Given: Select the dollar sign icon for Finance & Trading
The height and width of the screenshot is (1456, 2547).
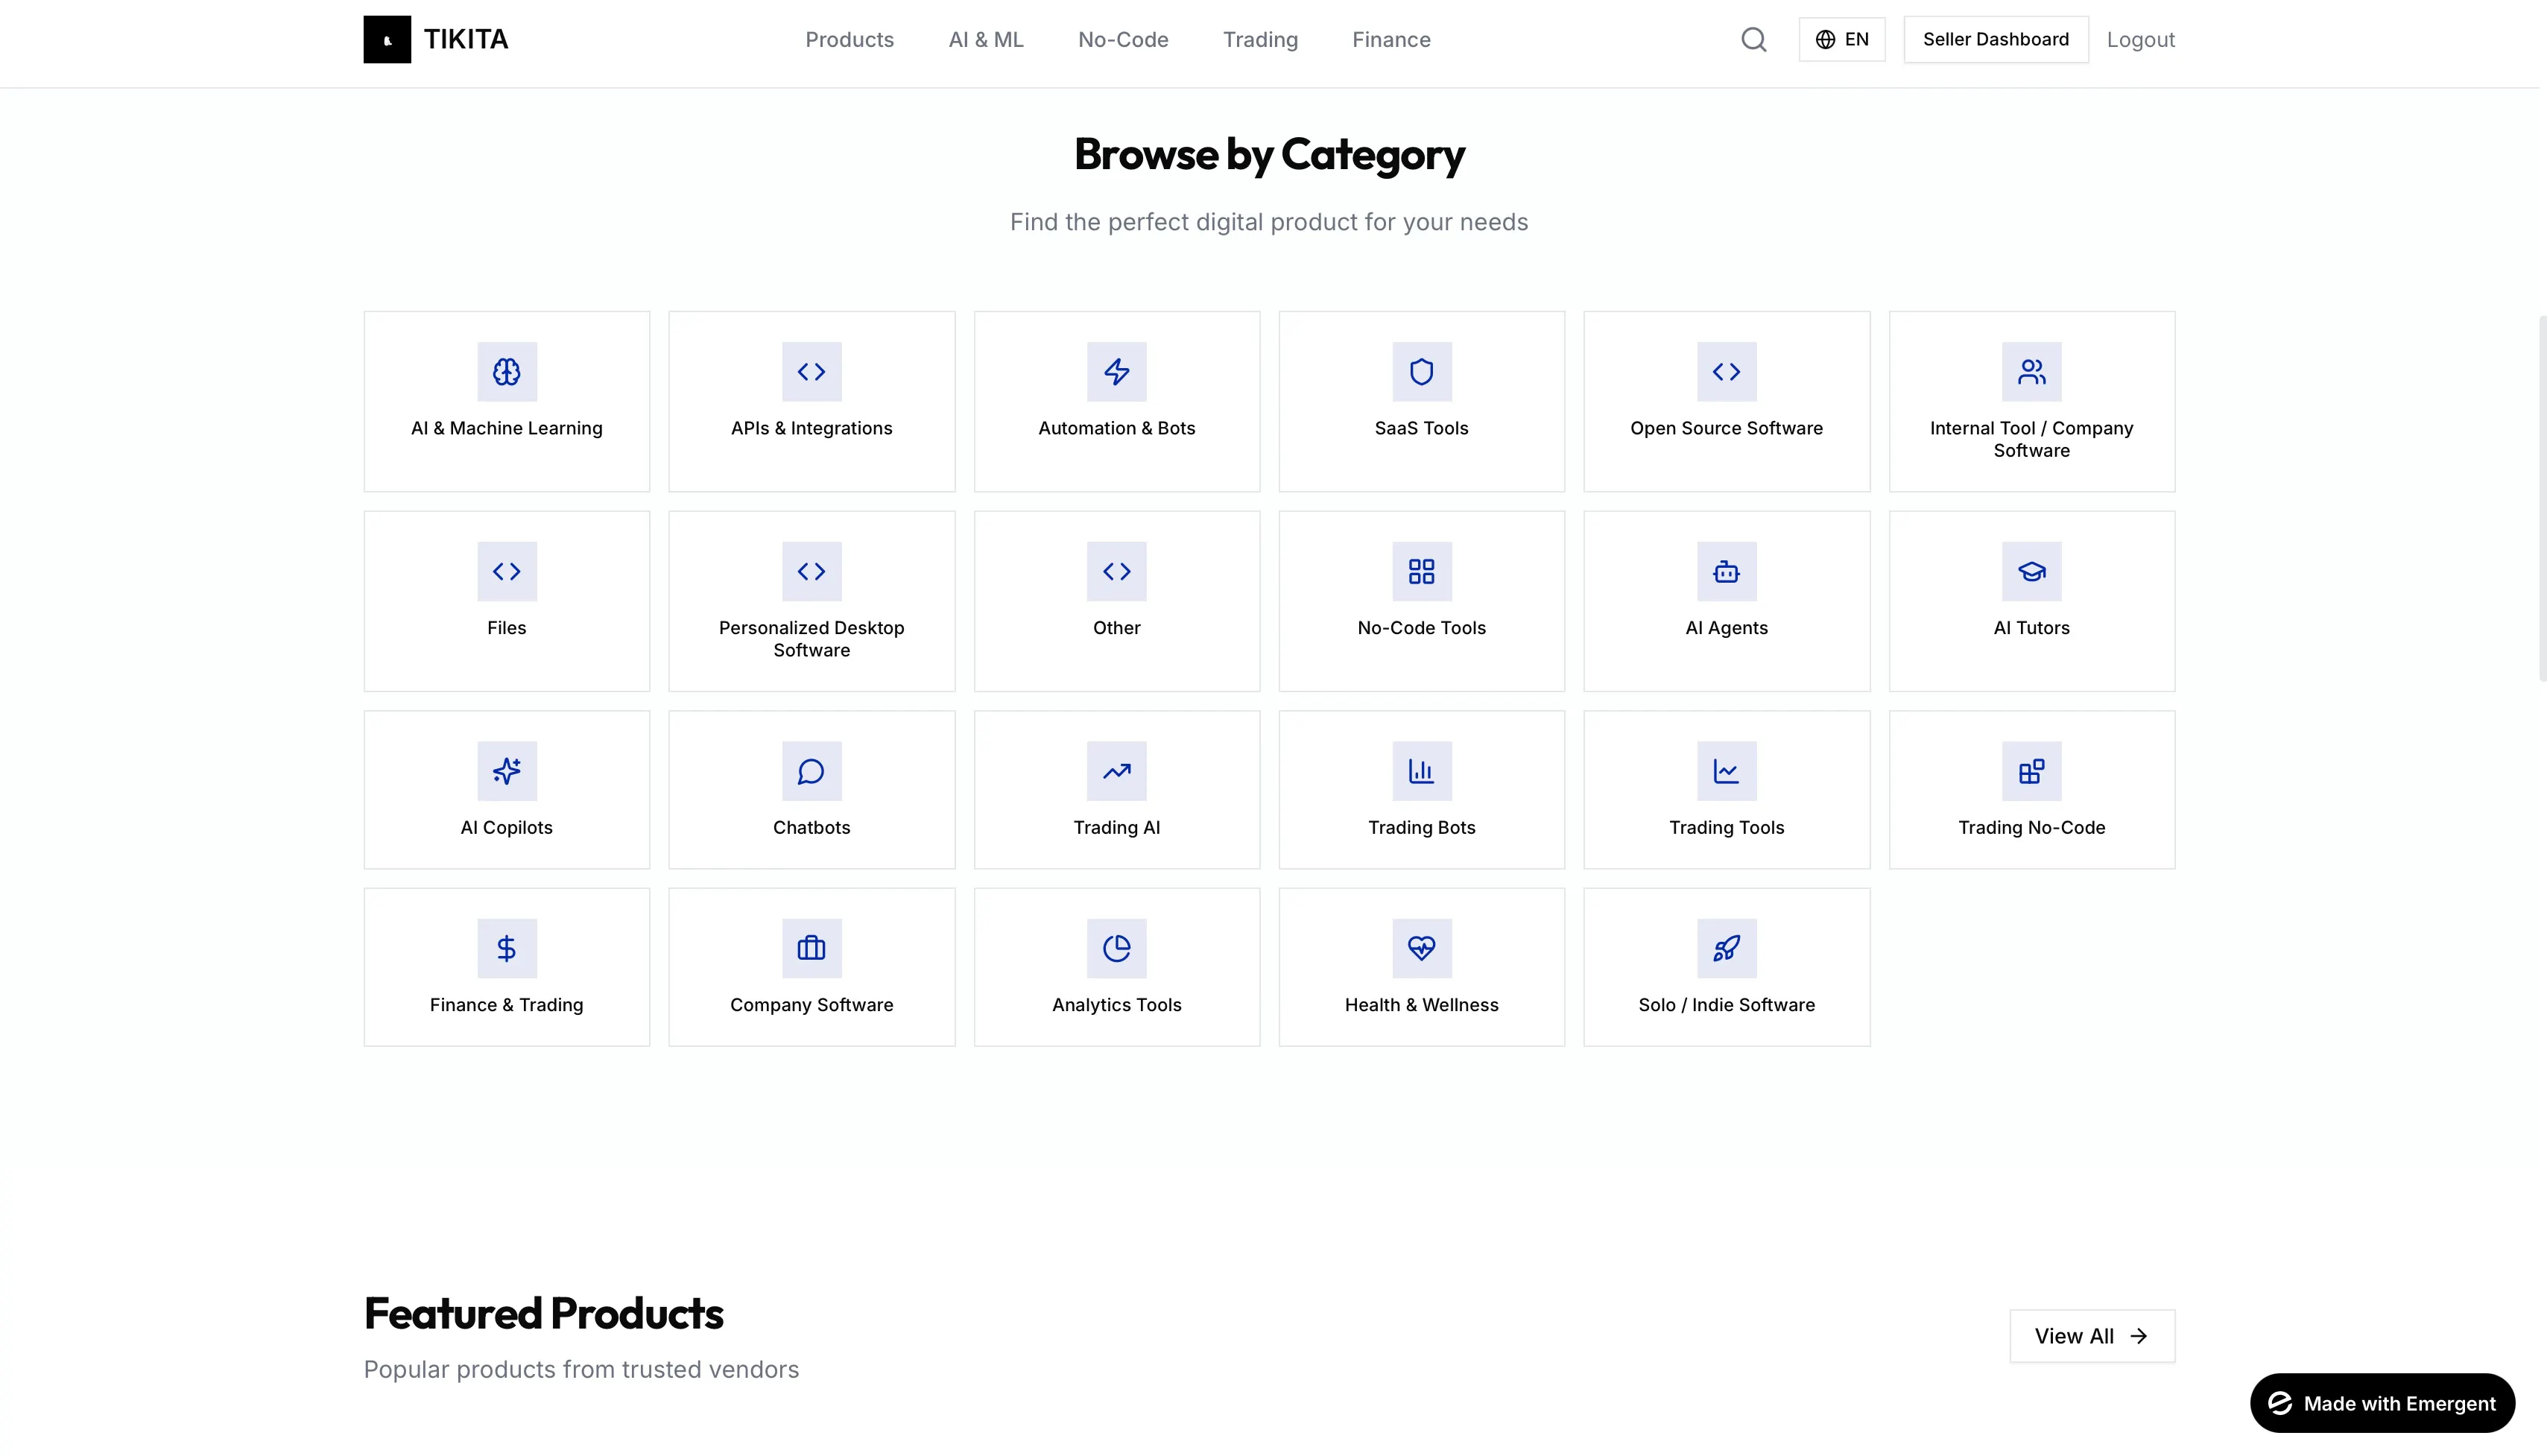Looking at the screenshot, I should pyautogui.click(x=507, y=948).
